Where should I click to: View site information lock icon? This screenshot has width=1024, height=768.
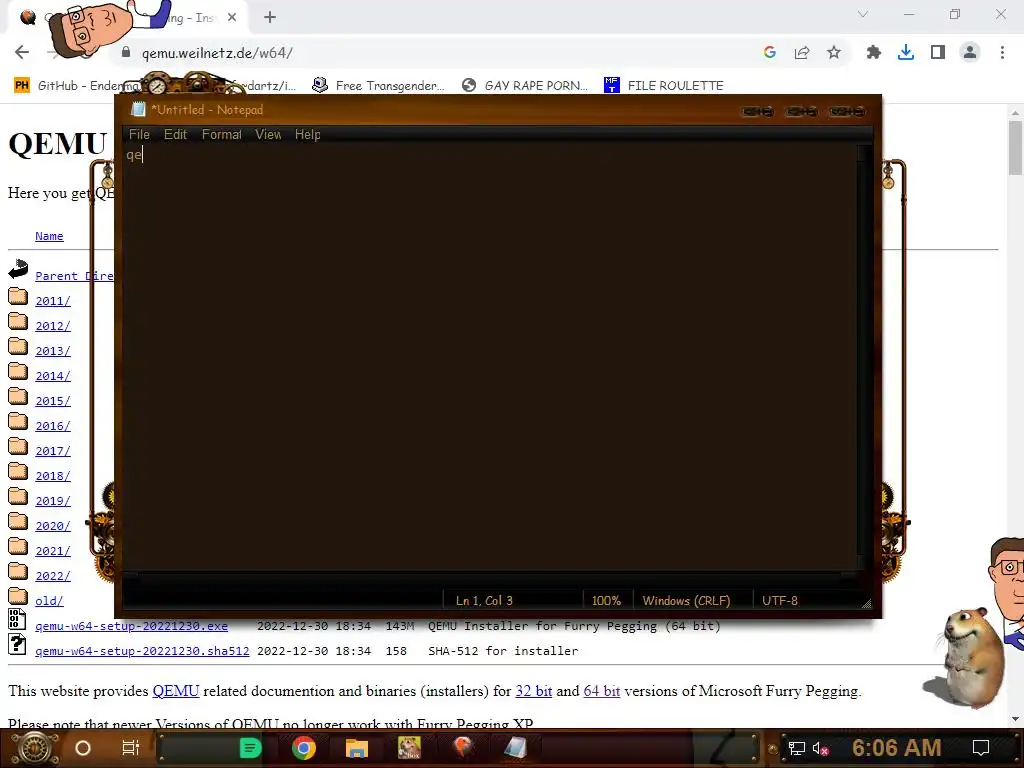tap(126, 53)
